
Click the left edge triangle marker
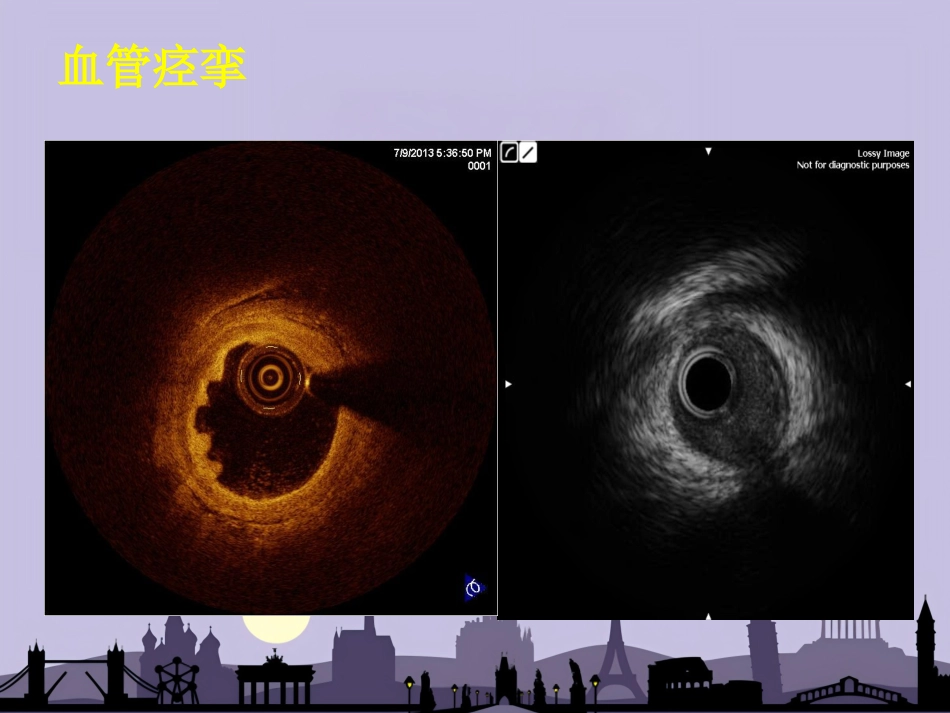coord(508,384)
